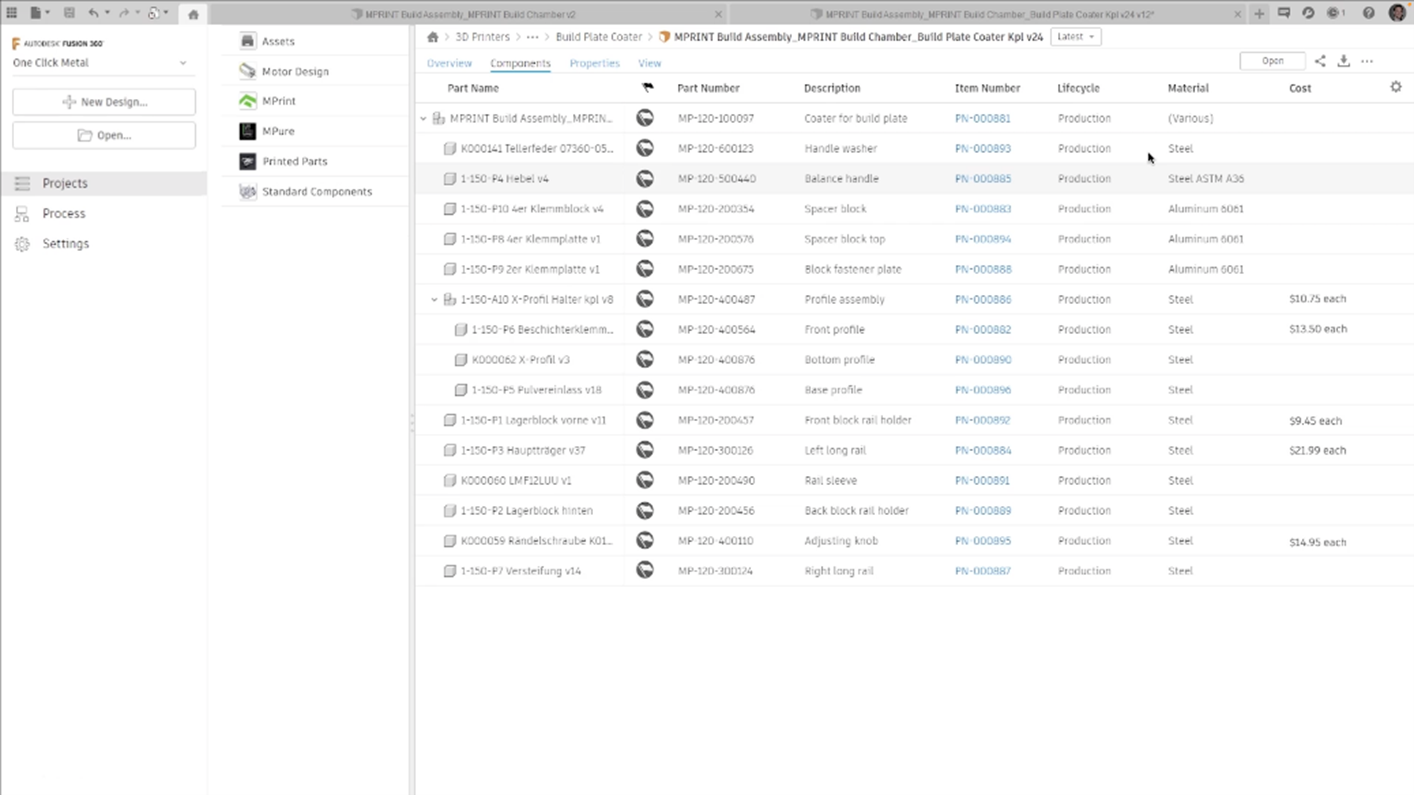Image resolution: width=1414 pixels, height=795 pixels.
Task: Open the comments notification icon
Action: pyautogui.click(x=1284, y=13)
